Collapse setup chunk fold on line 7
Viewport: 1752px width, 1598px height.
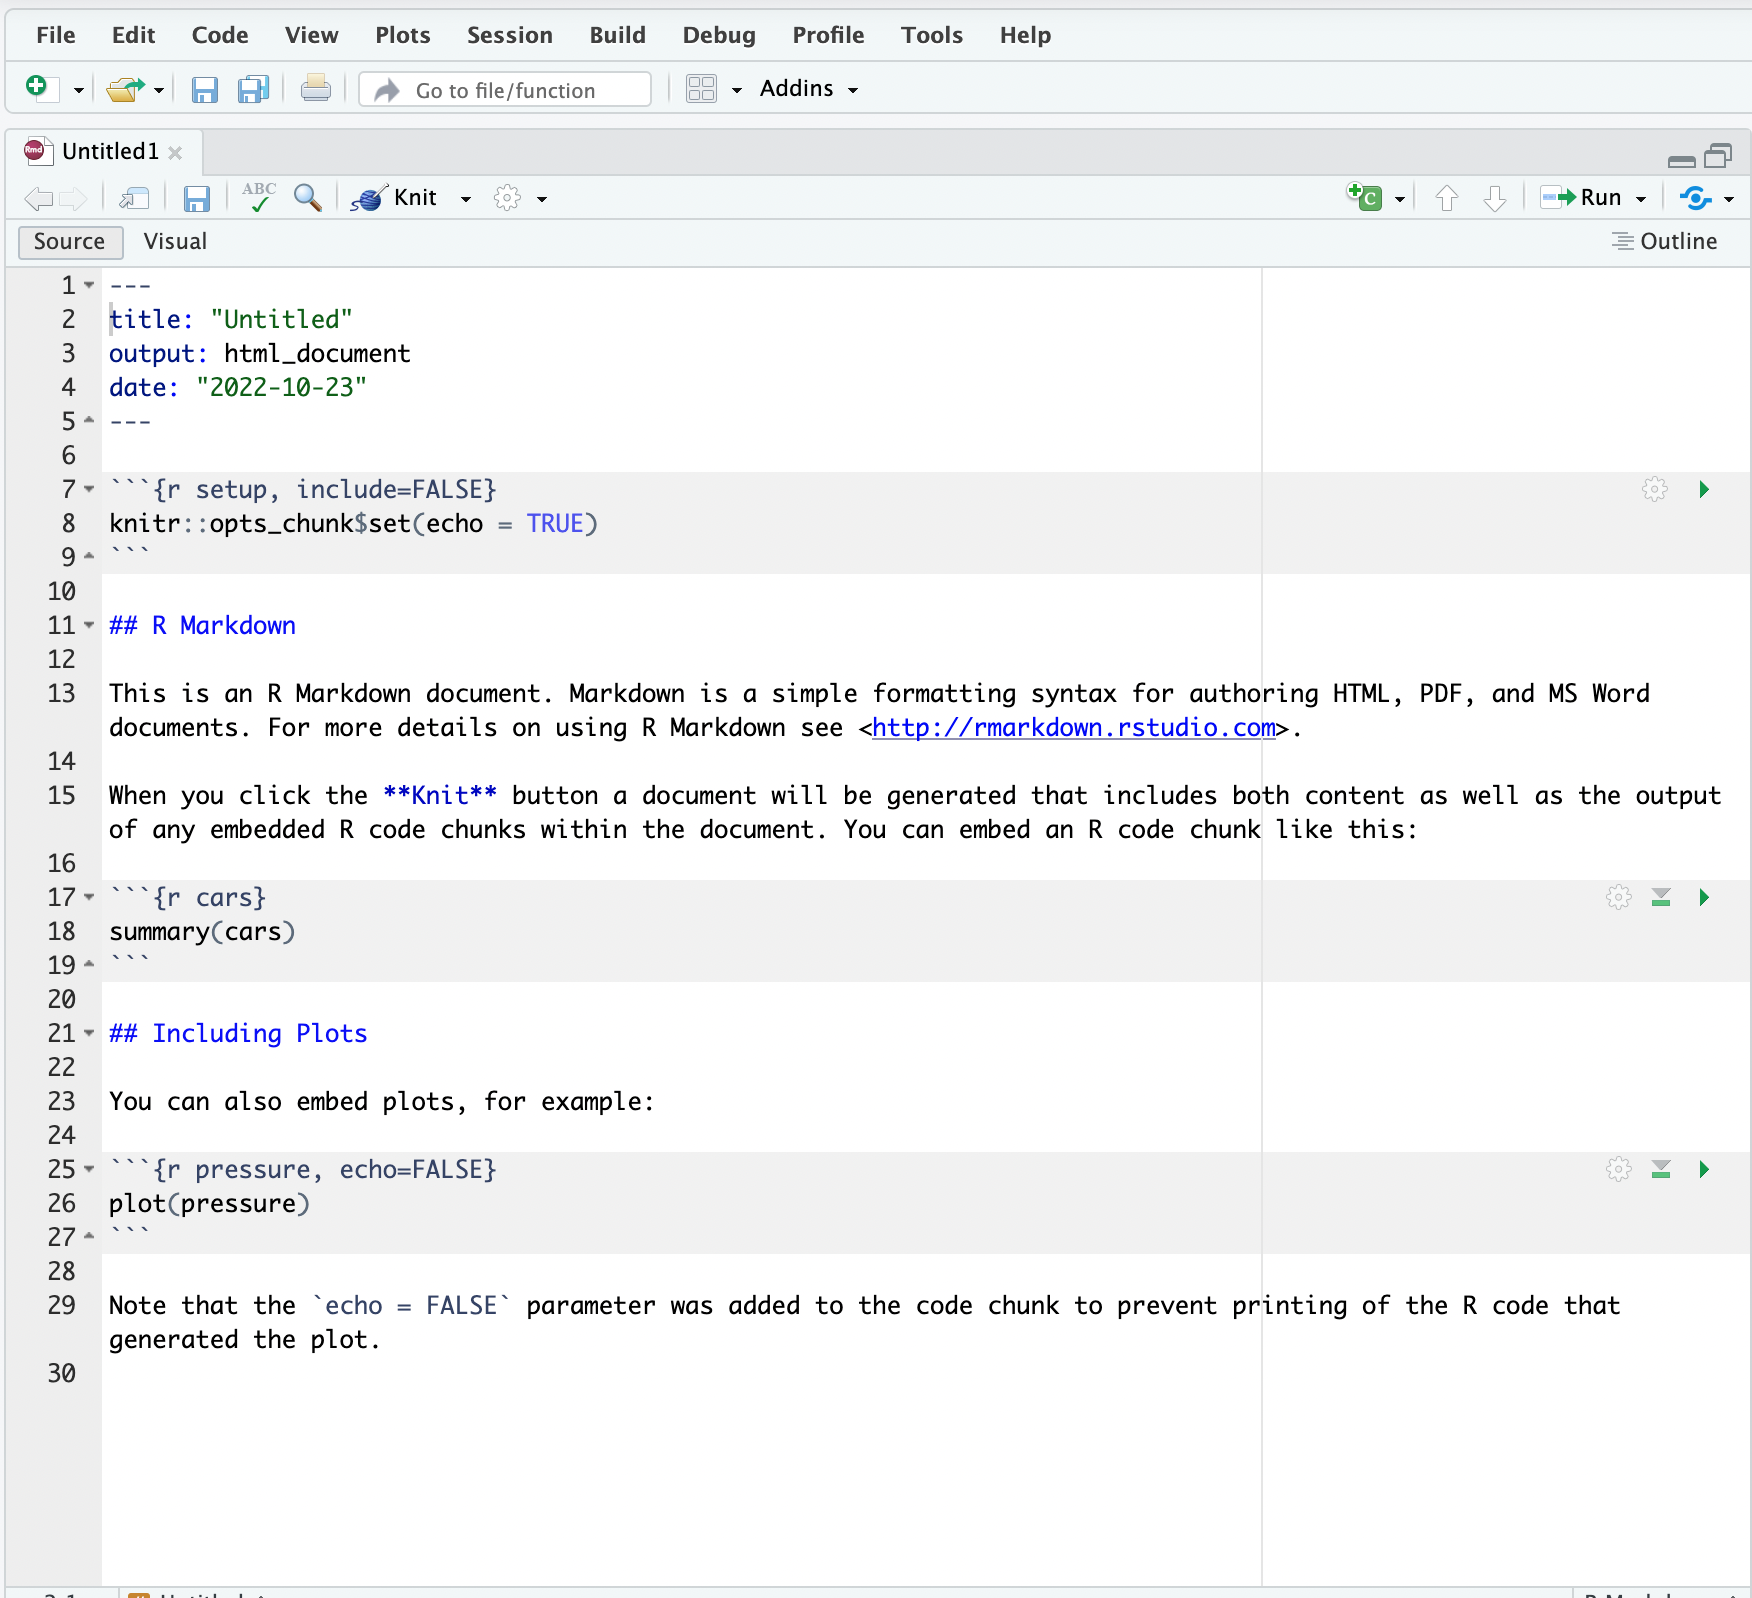(89, 489)
